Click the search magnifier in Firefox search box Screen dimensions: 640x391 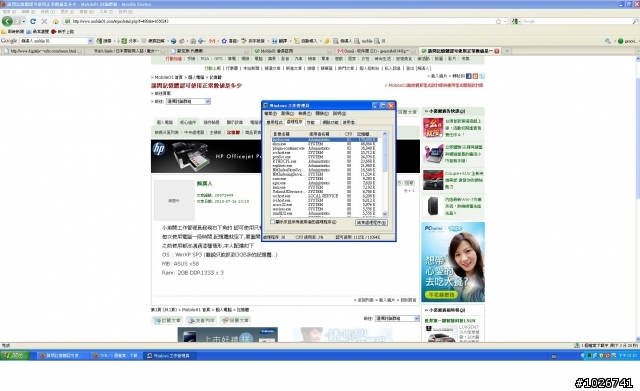[636, 21]
